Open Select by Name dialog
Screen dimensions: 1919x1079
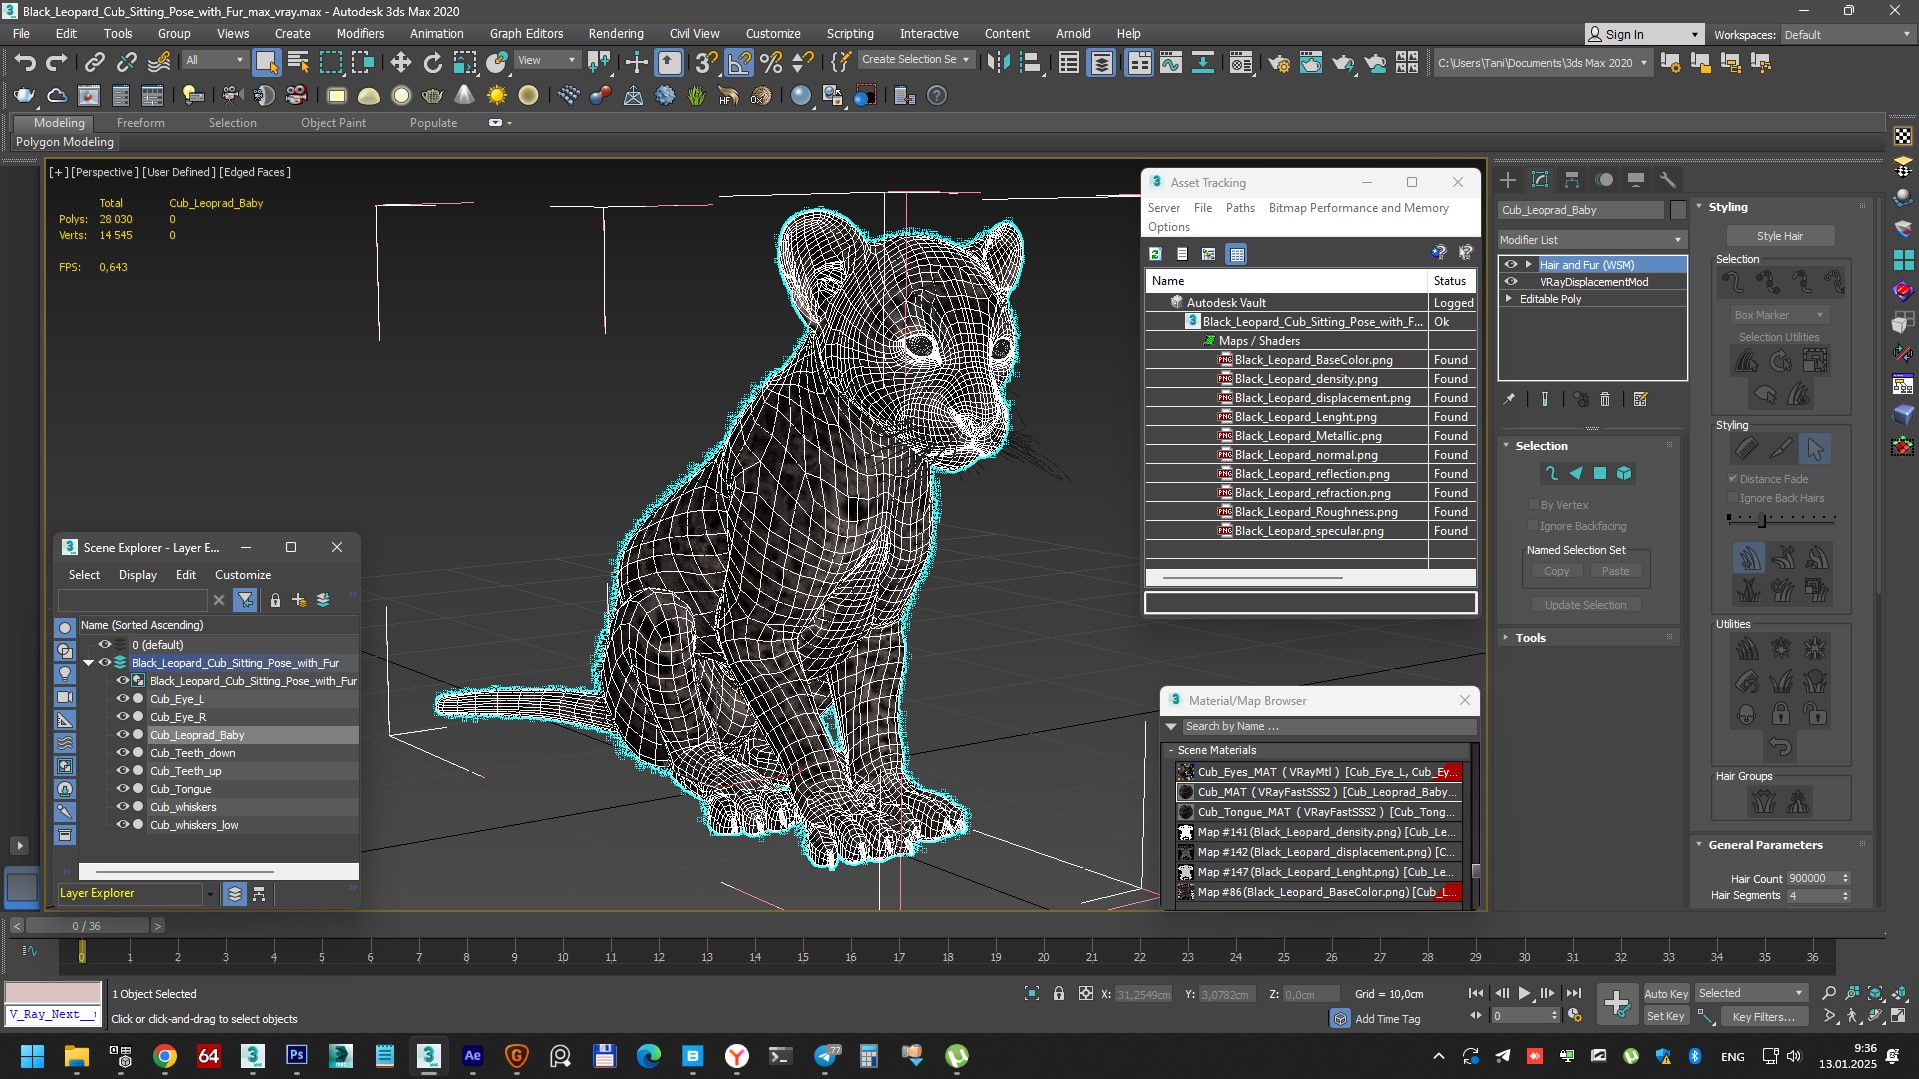(298, 63)
